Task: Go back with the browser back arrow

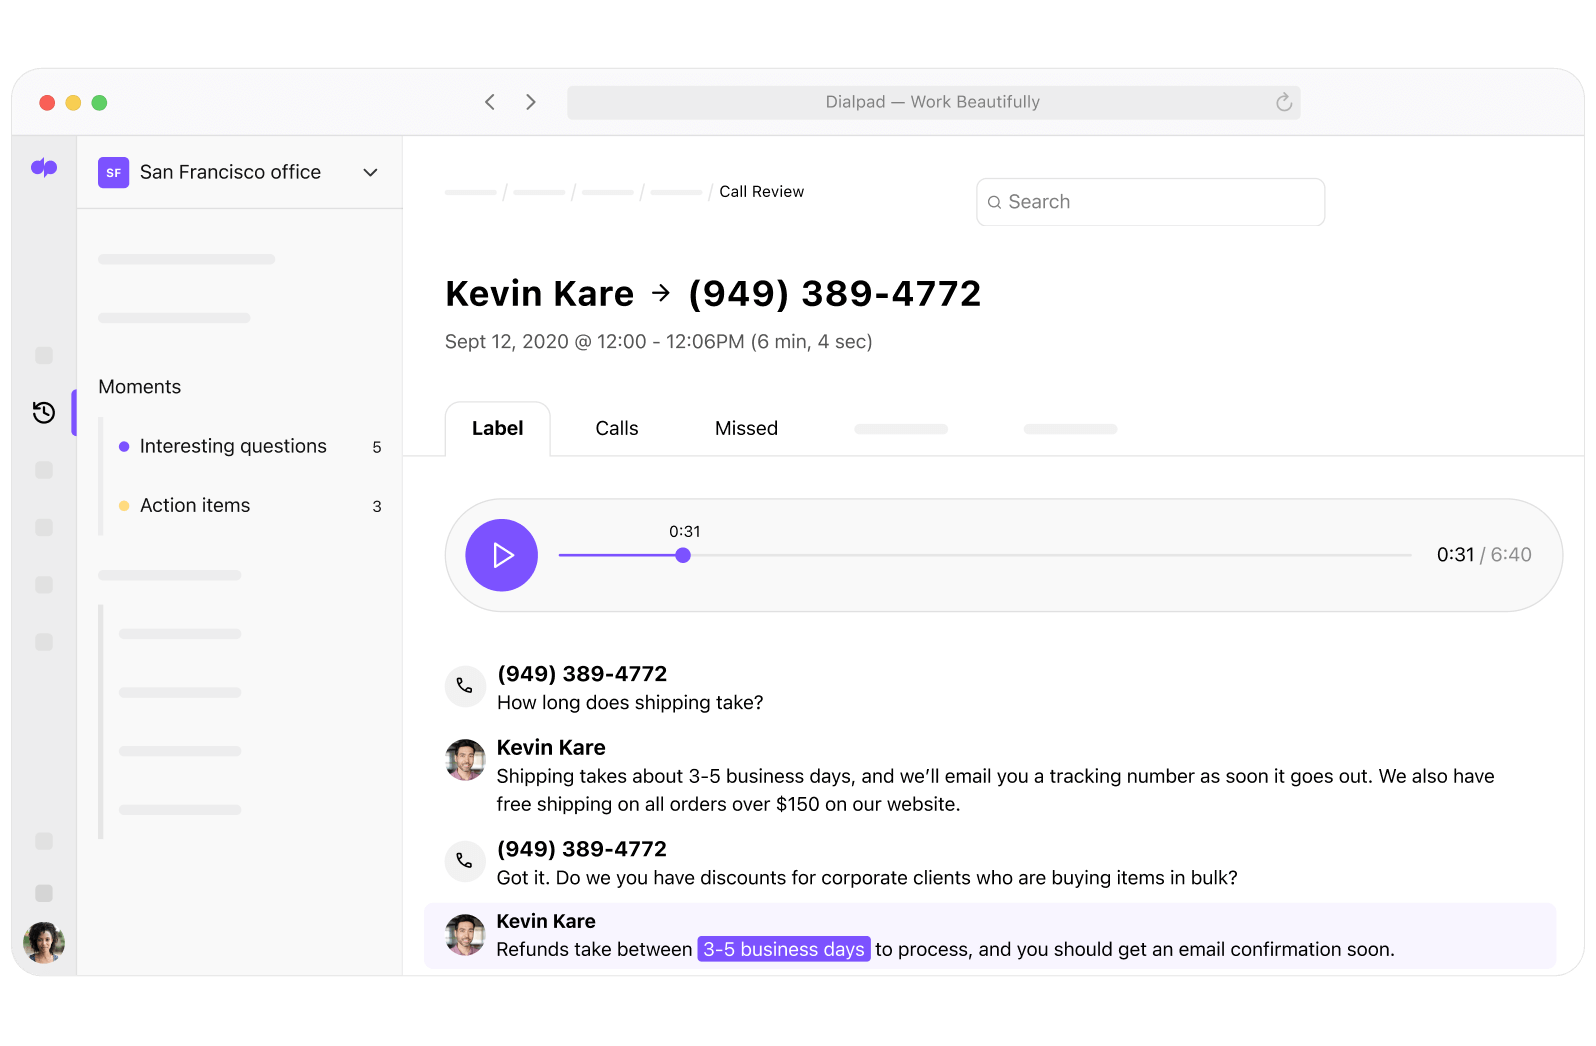Action: click(x=490, y=102)
